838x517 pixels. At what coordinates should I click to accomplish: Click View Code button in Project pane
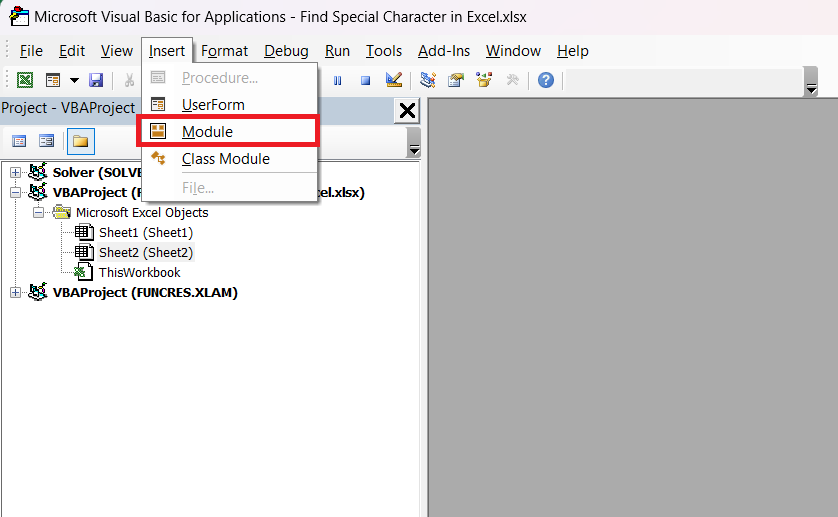[19, 141]
